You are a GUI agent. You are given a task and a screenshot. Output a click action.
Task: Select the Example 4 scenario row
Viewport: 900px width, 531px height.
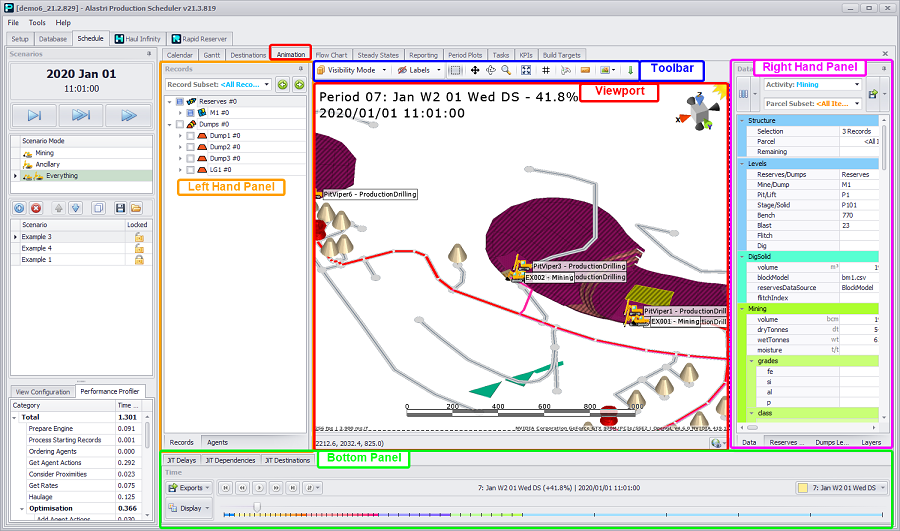37,248
